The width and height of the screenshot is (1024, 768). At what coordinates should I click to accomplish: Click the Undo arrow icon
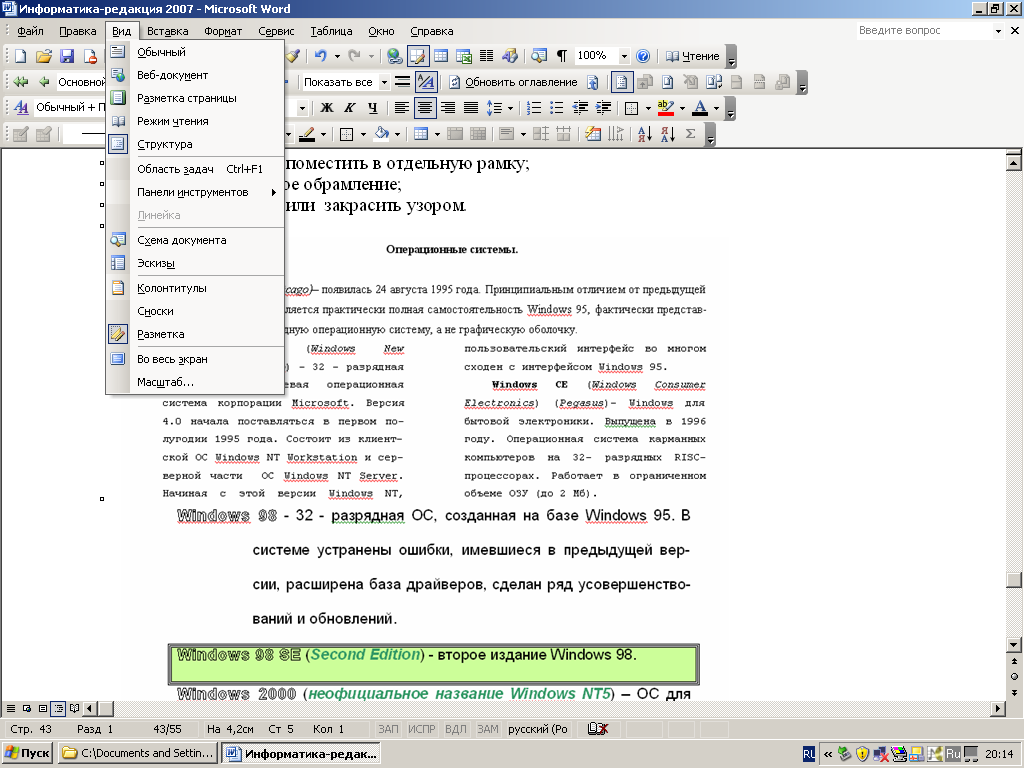320,56
